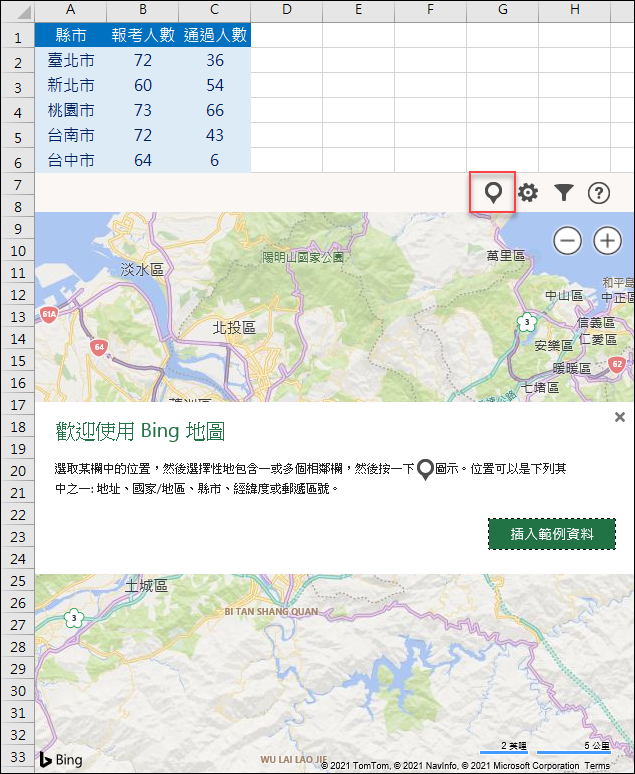Click the 通過人數 header cell

click(214, 35)
